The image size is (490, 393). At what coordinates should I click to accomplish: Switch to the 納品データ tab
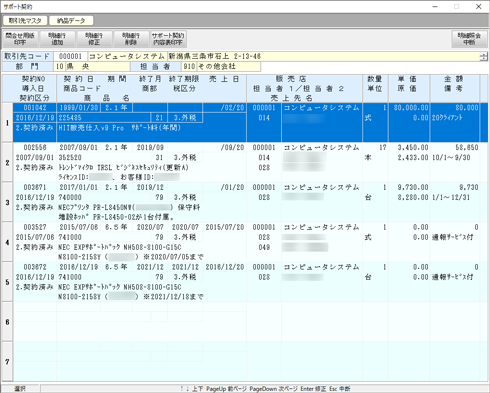[71, 21]
